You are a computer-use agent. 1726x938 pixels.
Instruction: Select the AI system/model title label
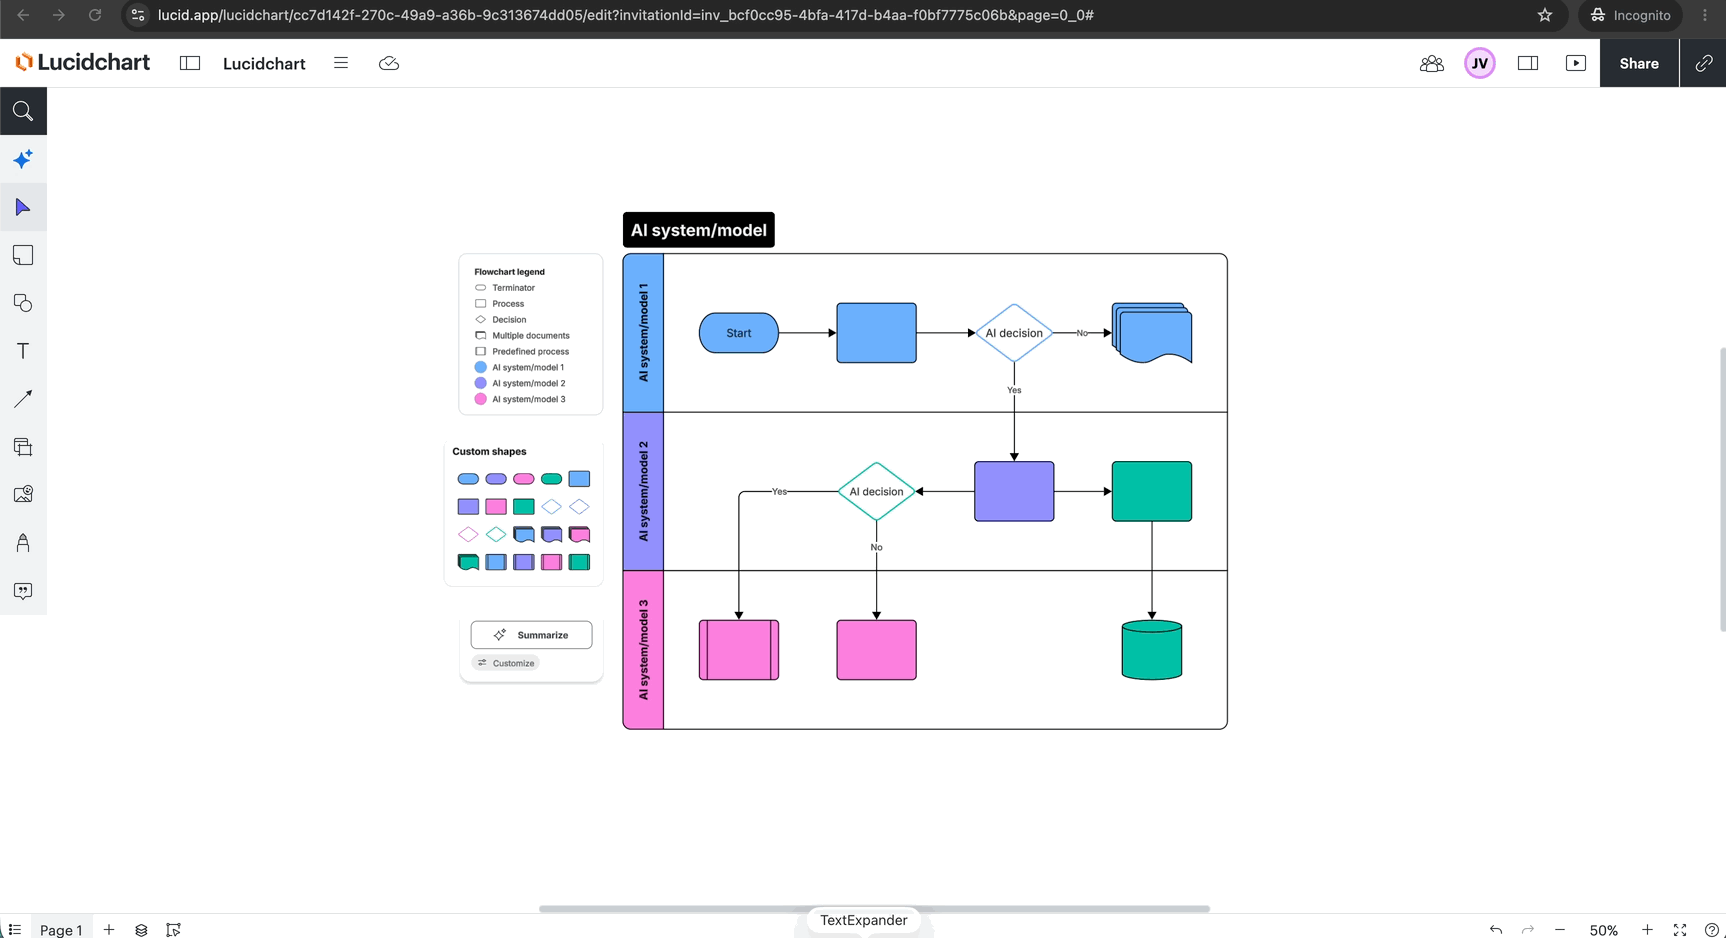click(698, 230)
